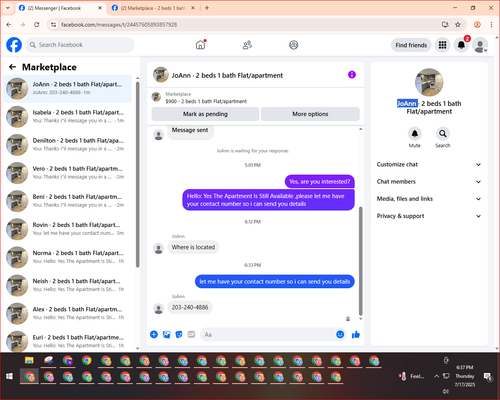Open the notifications bell in Facebook header

point(461,45)
